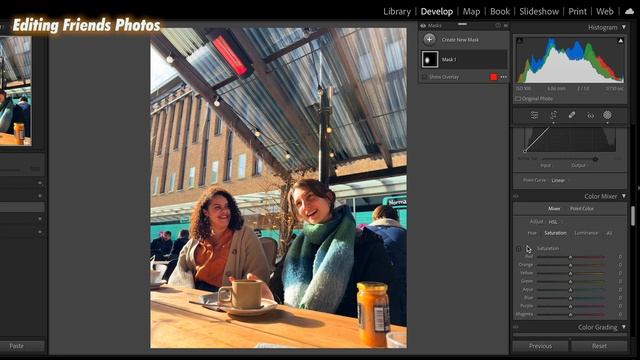Click the Masks panel help icon

498,25
